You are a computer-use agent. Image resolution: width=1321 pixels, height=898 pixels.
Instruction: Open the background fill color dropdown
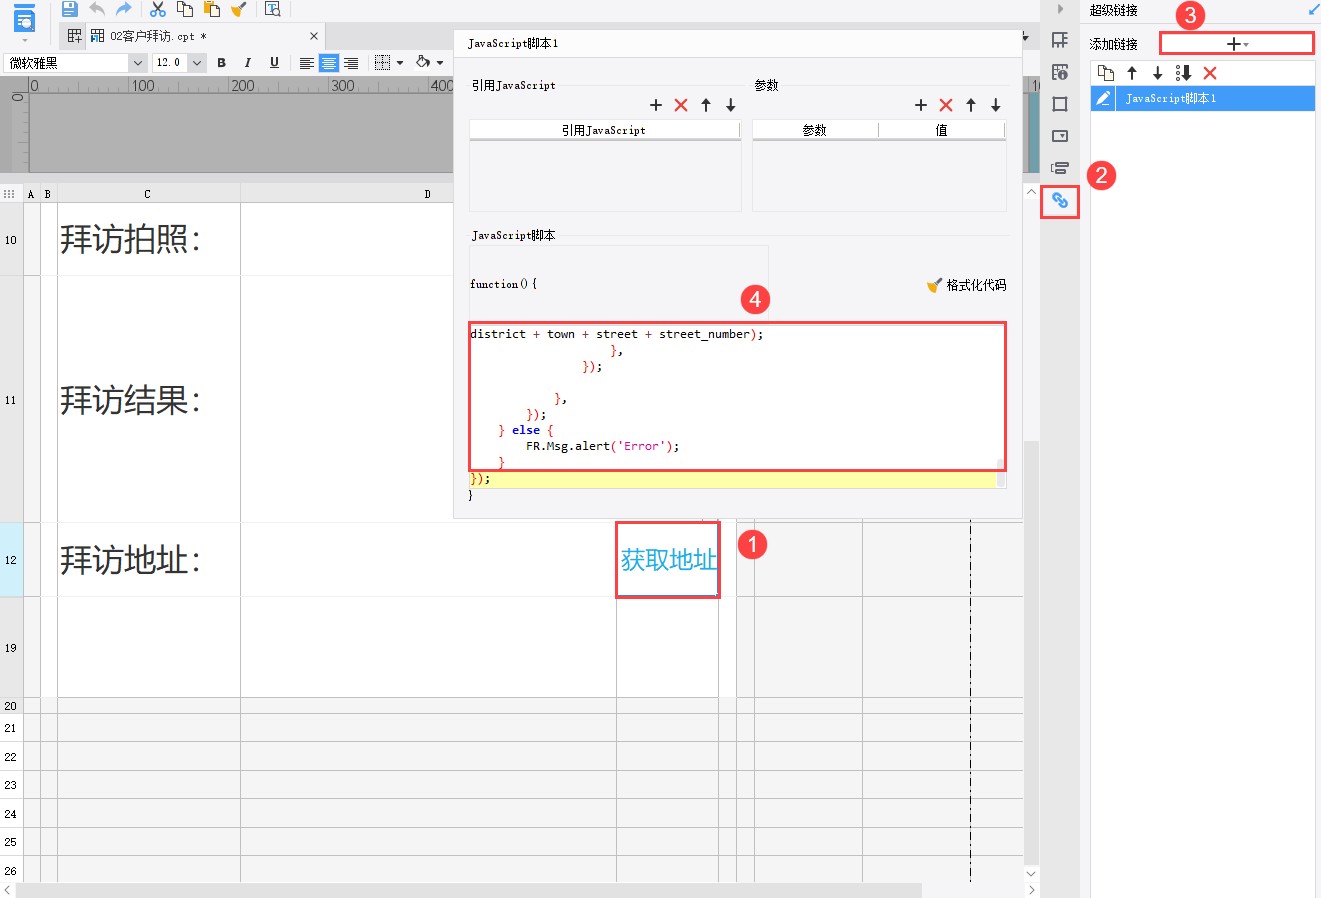click(x=440, y=63)
